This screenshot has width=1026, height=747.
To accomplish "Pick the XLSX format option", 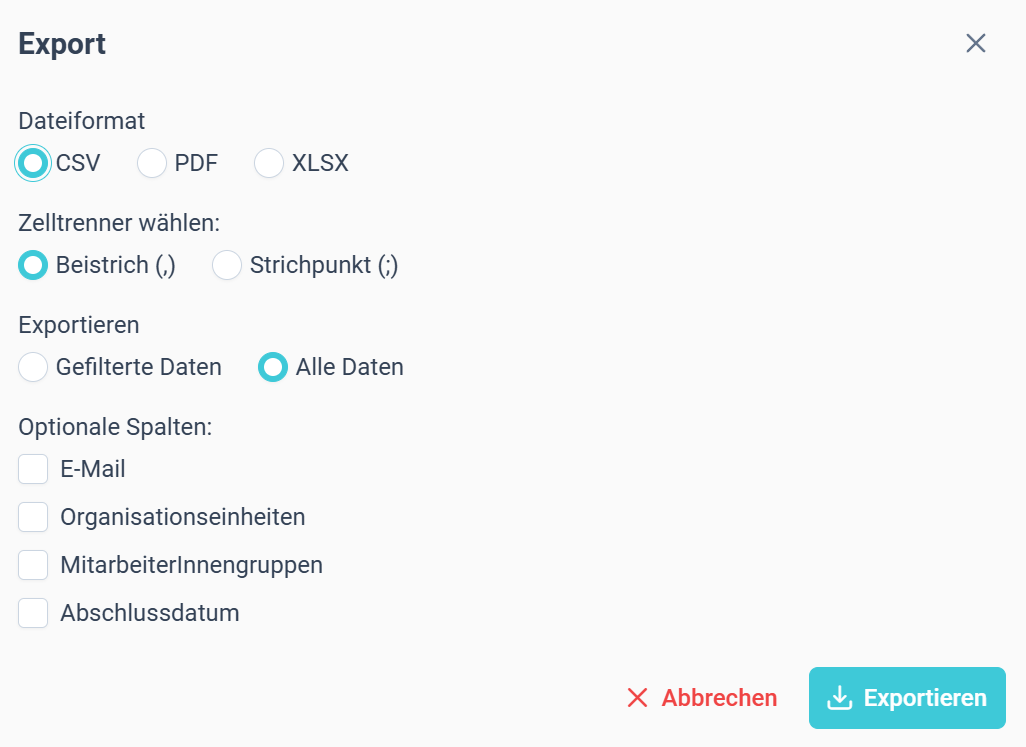I will pos(269,163).
